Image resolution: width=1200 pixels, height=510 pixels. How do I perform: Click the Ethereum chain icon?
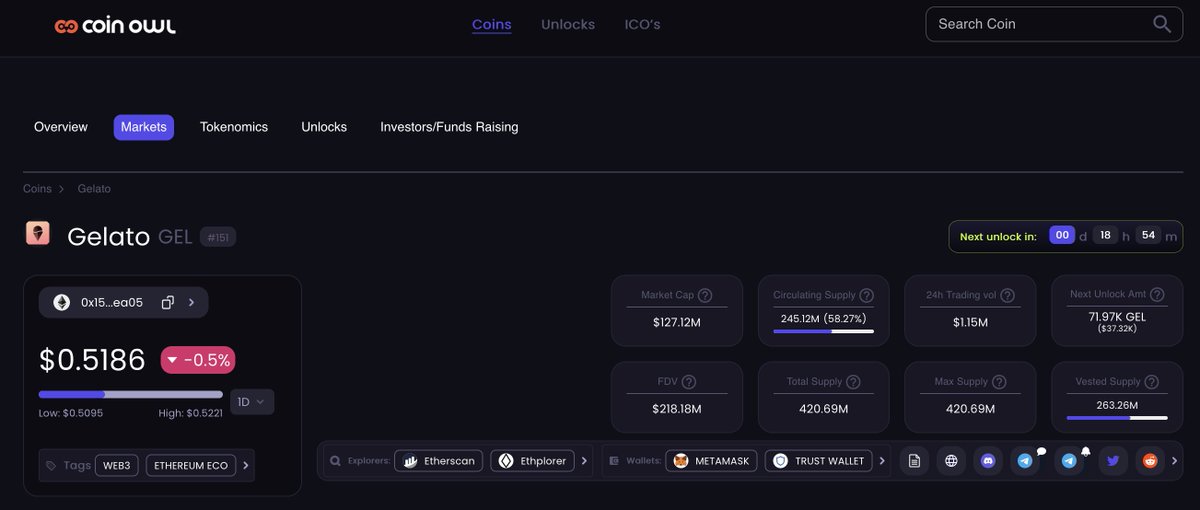[62, 302]
